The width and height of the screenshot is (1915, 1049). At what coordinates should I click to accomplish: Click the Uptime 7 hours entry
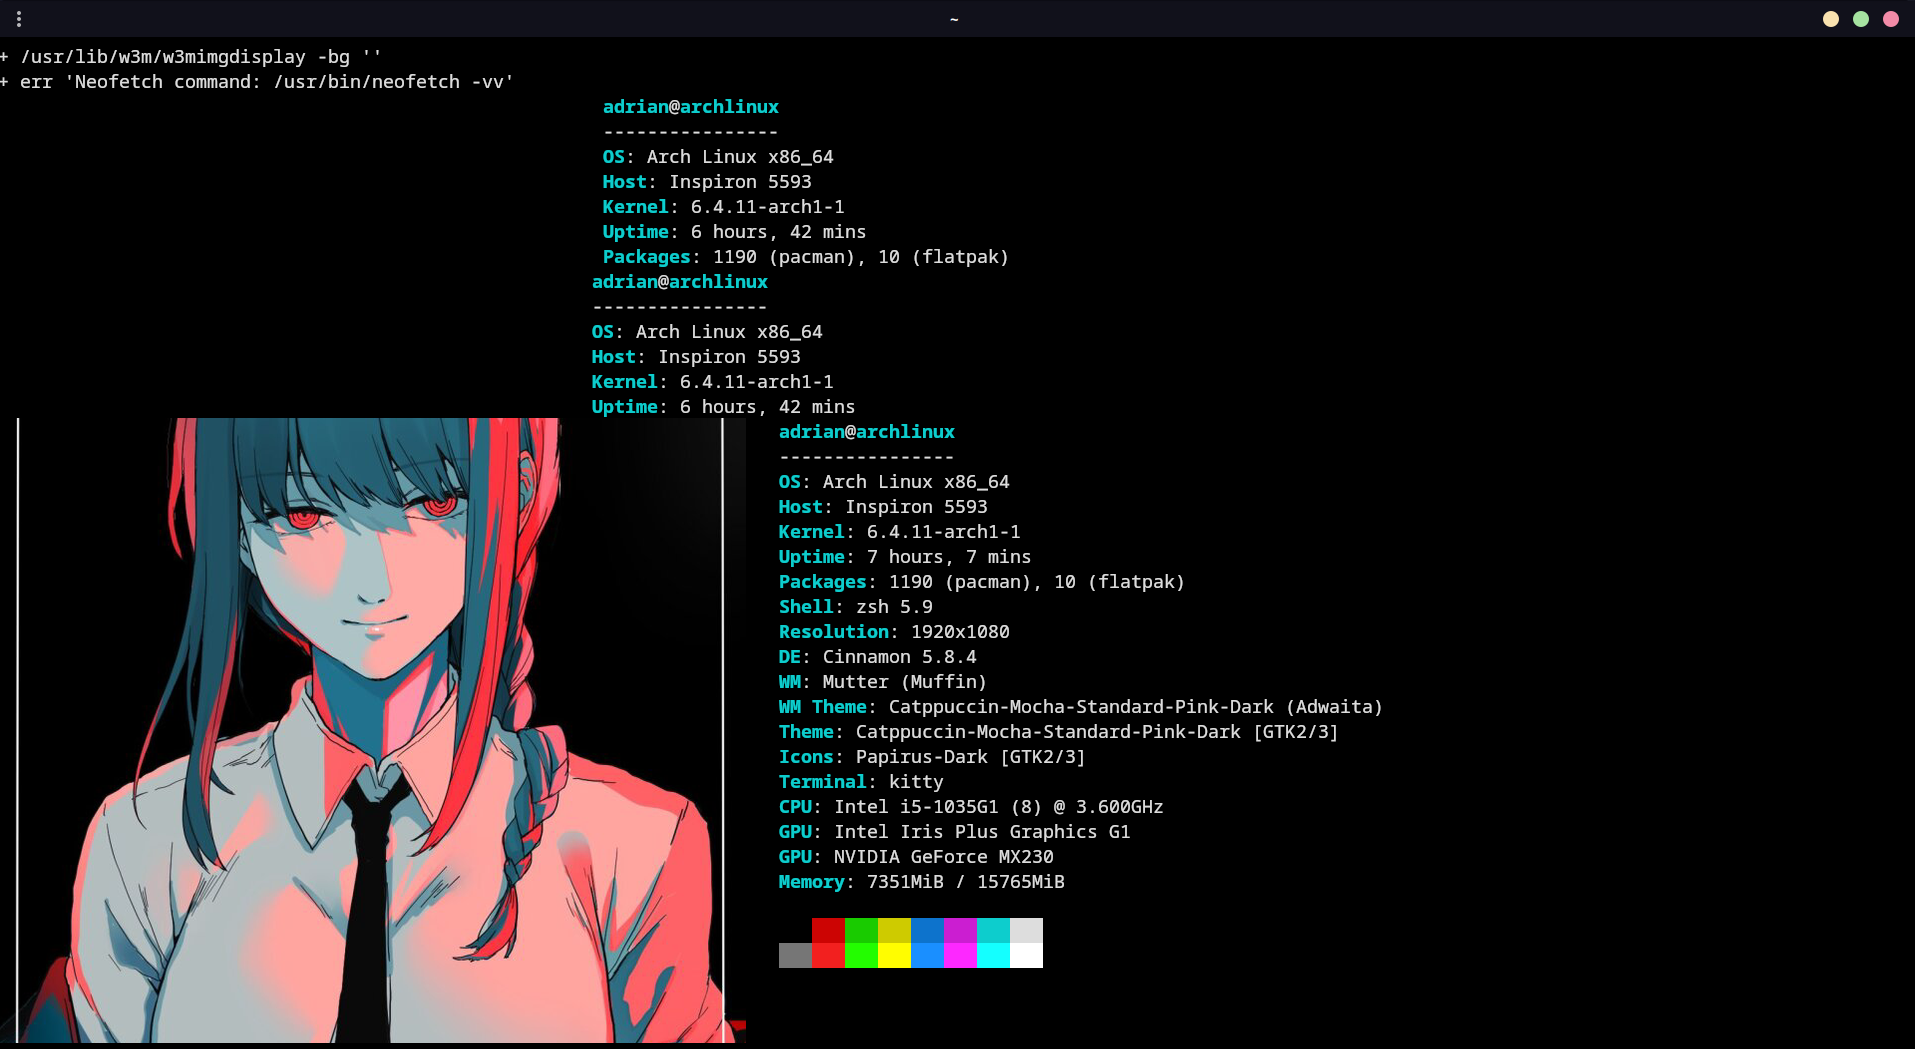tap(903, 557)
